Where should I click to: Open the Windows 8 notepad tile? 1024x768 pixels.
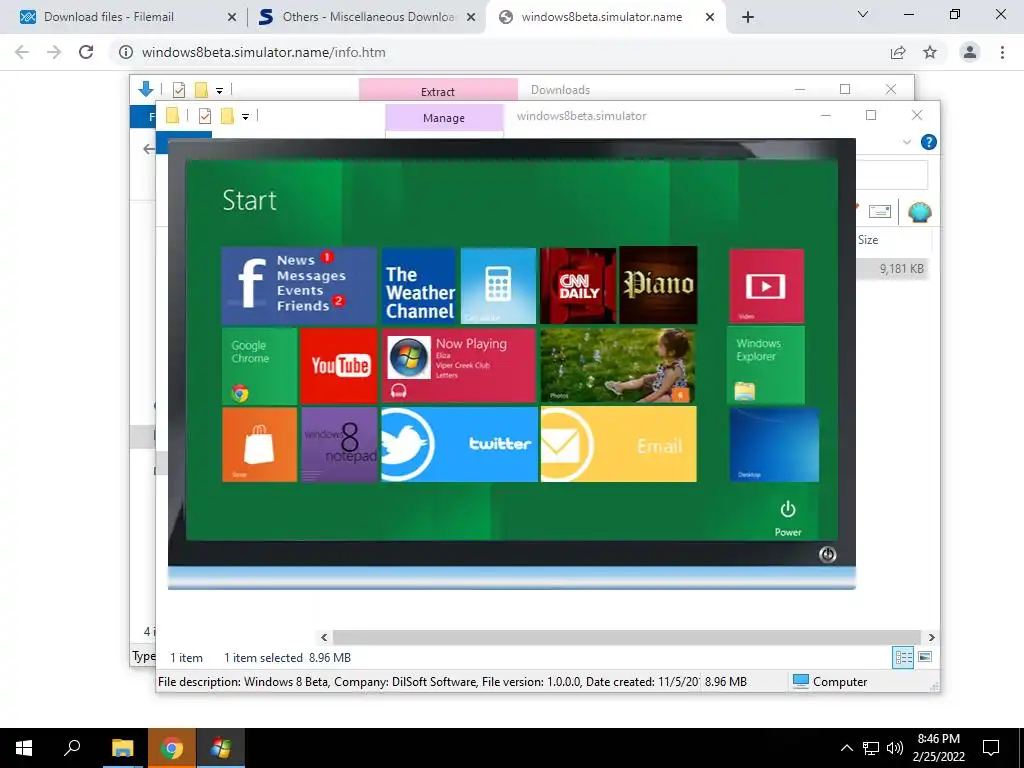point(339,445)
